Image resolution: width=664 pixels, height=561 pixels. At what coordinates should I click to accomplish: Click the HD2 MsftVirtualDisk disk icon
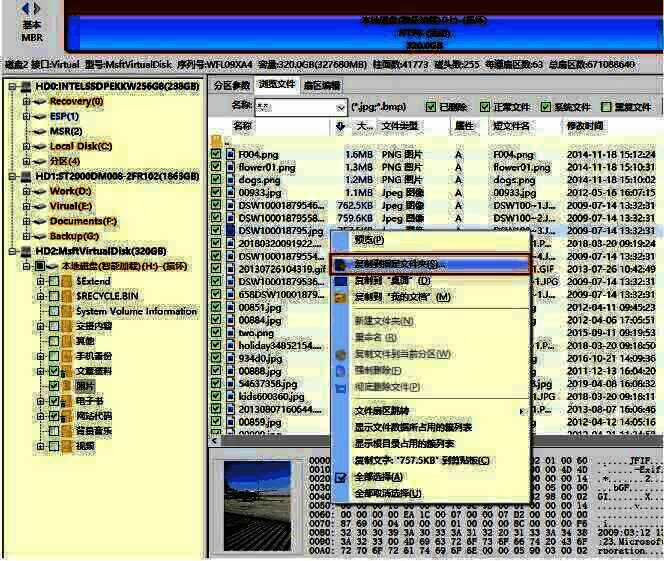coord(26,251)
